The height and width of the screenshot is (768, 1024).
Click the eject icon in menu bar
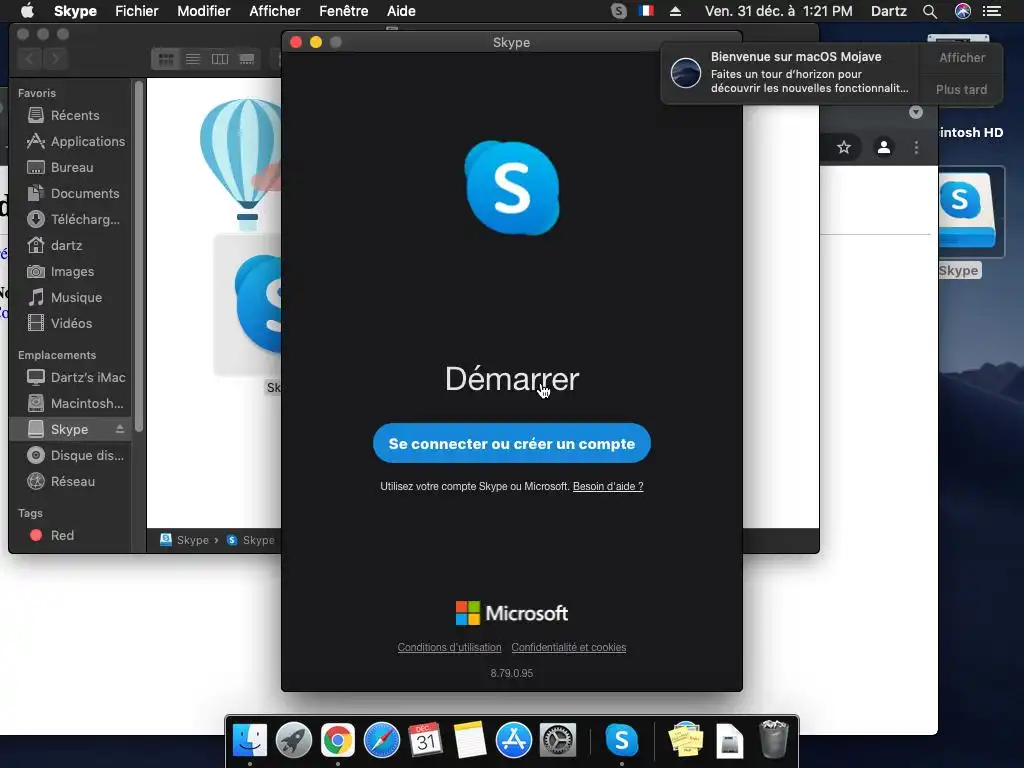[x=675, y=11]
